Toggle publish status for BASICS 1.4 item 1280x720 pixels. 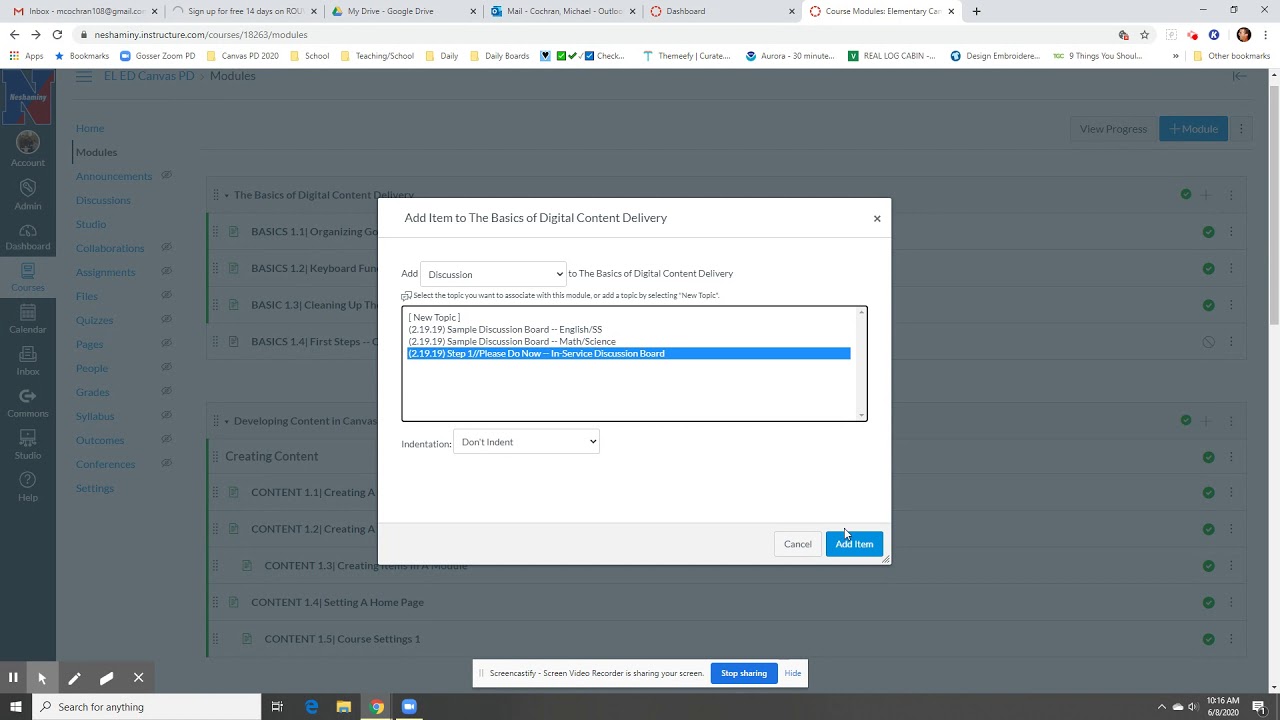(x=1208, y=341)
